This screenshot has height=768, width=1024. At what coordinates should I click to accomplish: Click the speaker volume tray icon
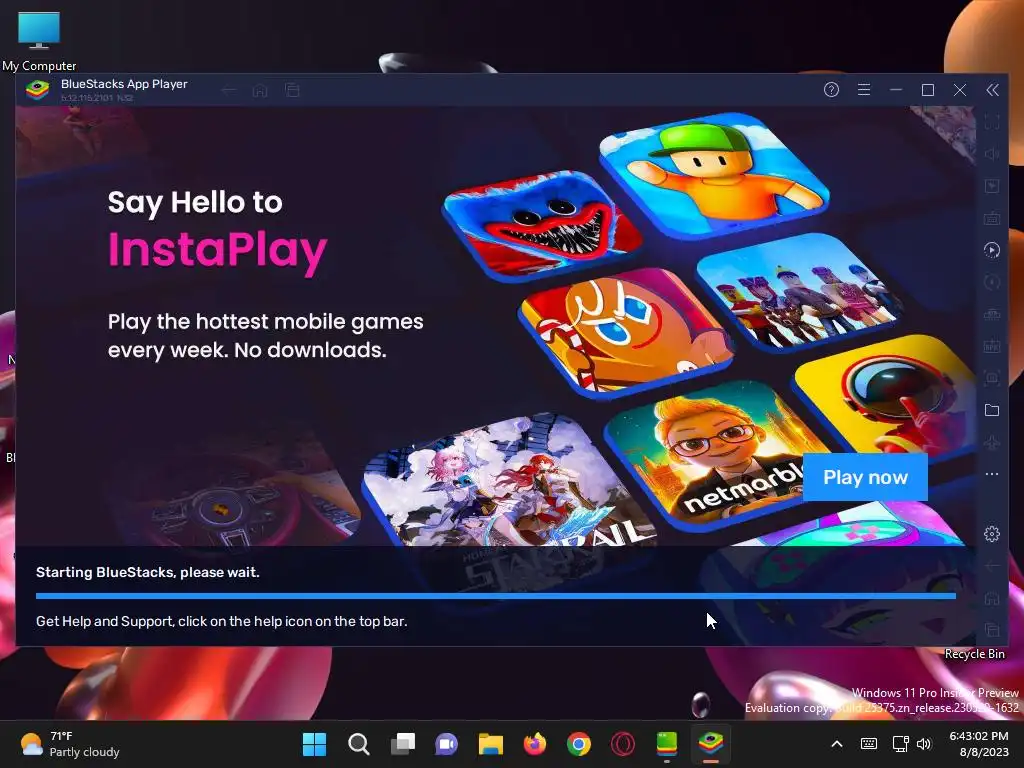(923, 744)
